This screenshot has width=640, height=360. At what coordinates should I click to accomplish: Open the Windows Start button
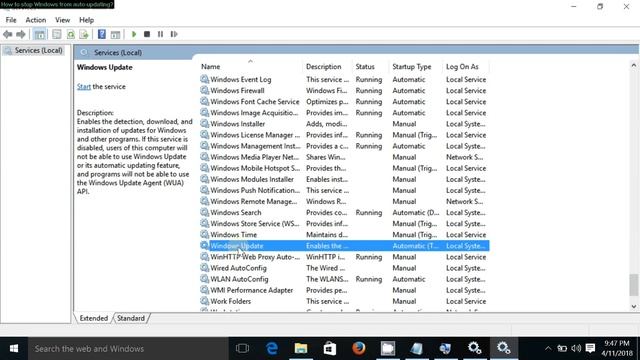tap(14, 349)
